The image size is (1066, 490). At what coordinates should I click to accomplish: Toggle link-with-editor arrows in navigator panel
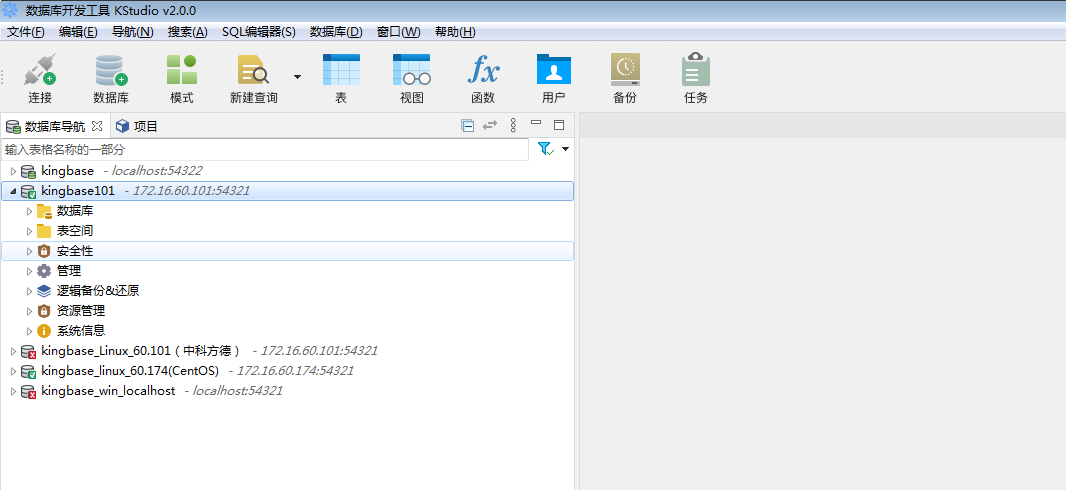tap(490, 126)
